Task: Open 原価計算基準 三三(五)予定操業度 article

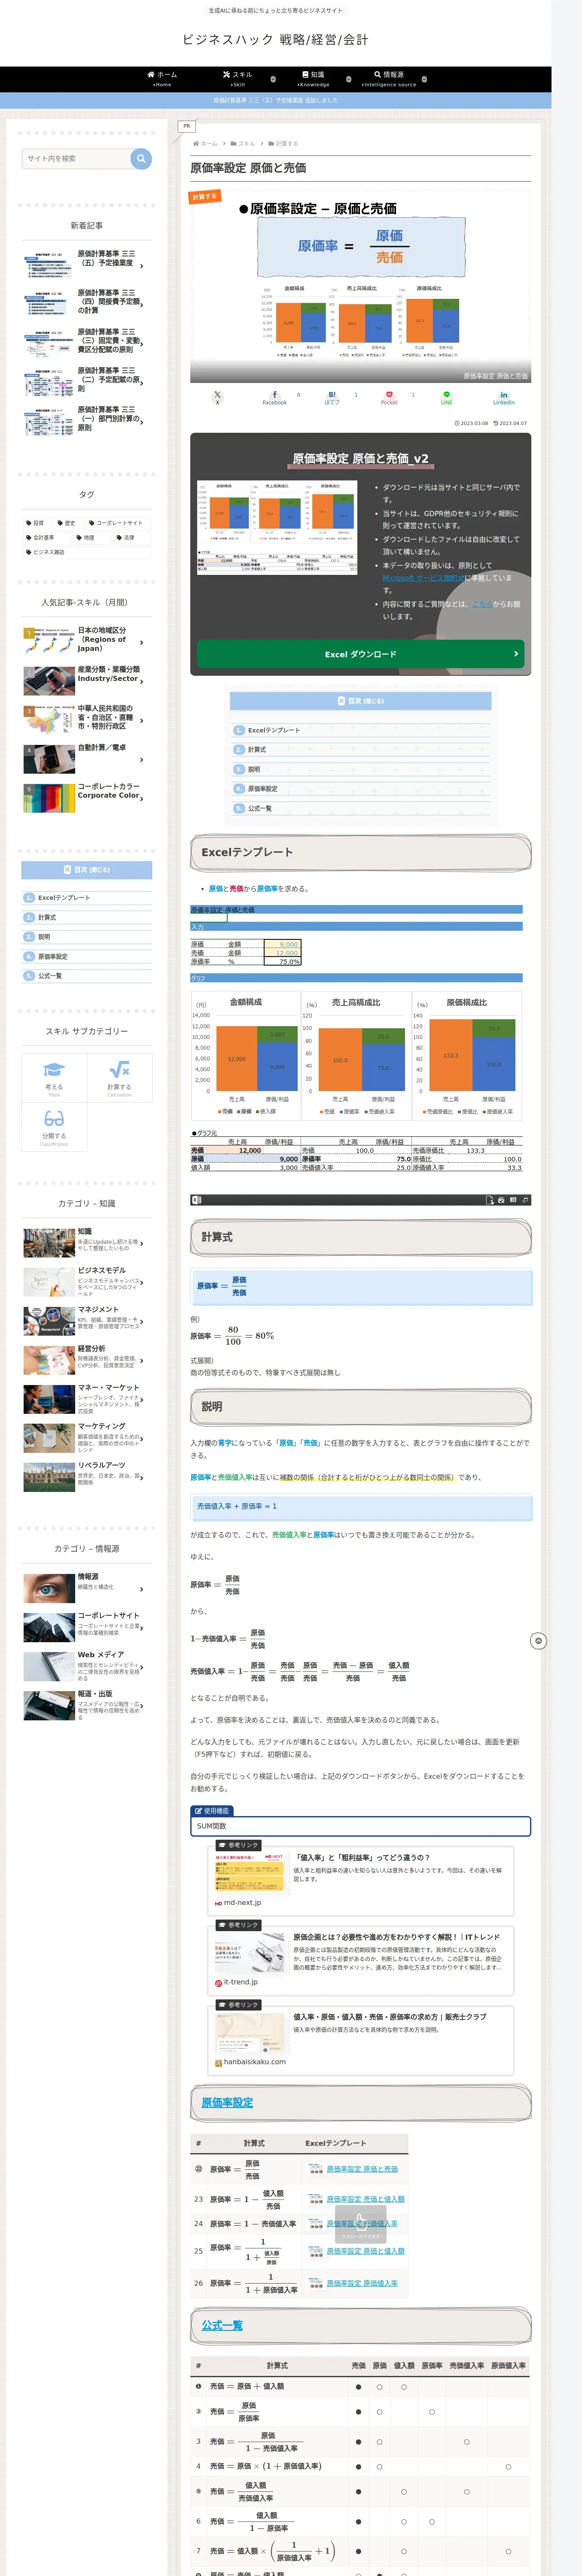Action: [x=87, y=263]
